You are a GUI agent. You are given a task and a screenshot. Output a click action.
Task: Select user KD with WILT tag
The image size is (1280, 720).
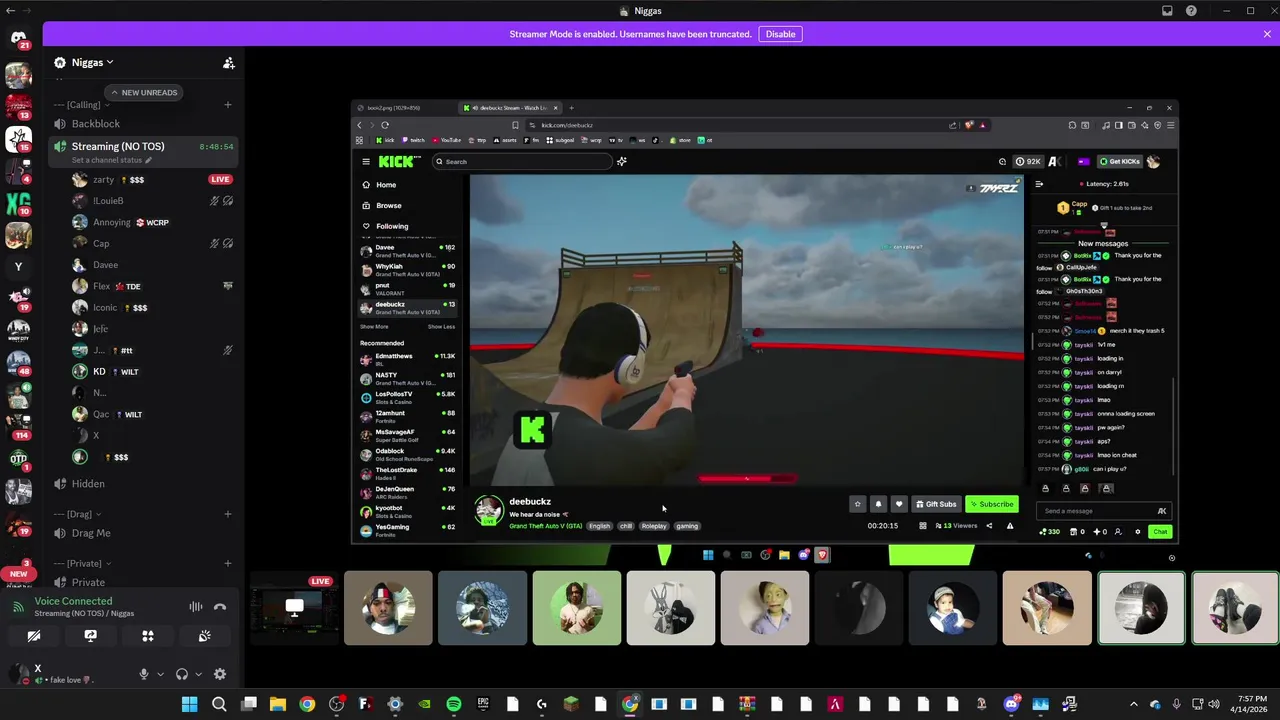[152, 372]
